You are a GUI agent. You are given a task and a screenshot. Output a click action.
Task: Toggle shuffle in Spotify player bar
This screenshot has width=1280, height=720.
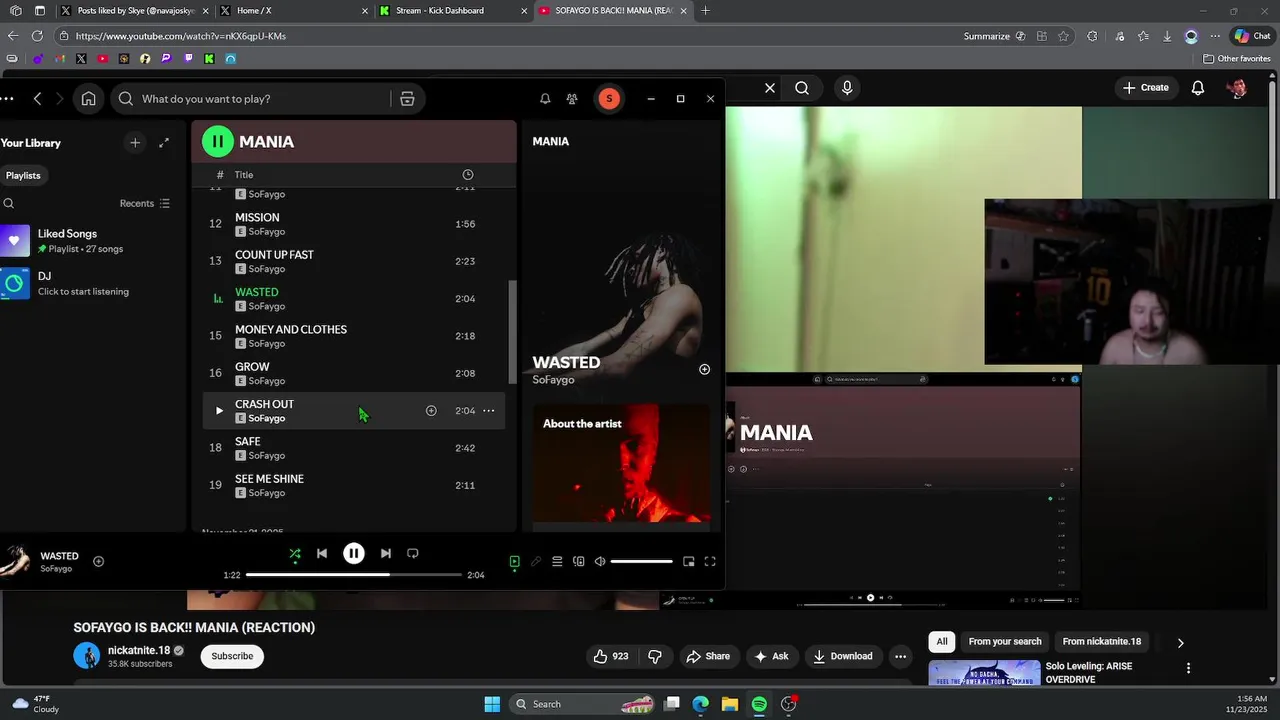[294, 553]
